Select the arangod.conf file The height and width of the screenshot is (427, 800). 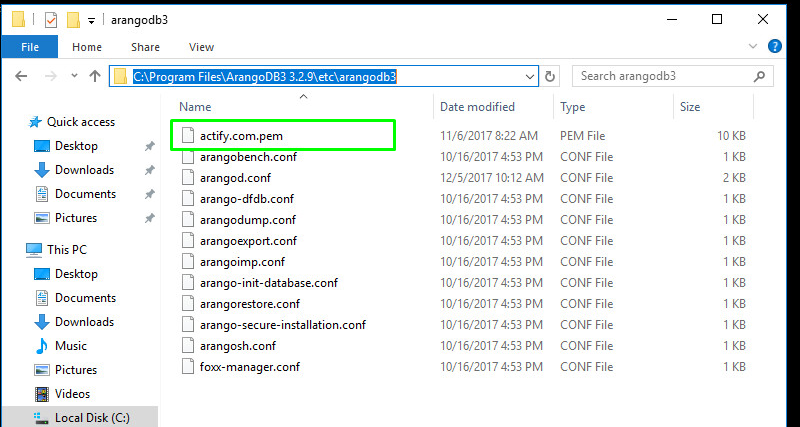coord(235,178)
